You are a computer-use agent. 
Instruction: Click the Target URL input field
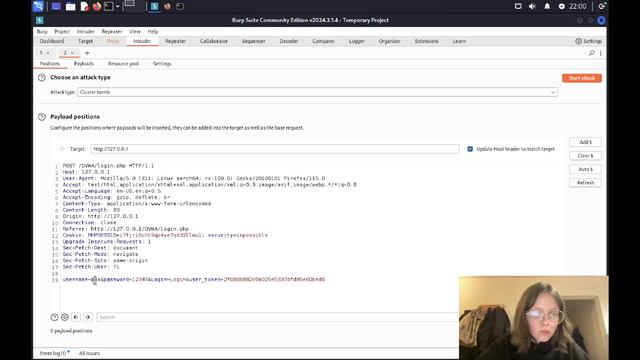pyautogui.click(x=275, y=149)
